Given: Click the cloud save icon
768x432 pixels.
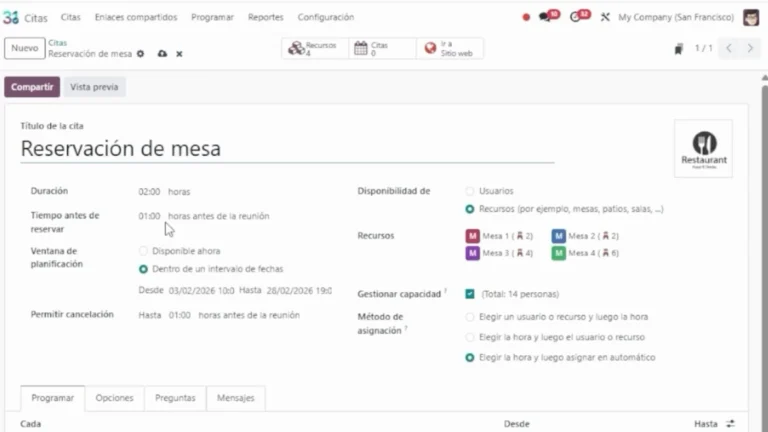Looking at the screenshot, I should (162, 54).
